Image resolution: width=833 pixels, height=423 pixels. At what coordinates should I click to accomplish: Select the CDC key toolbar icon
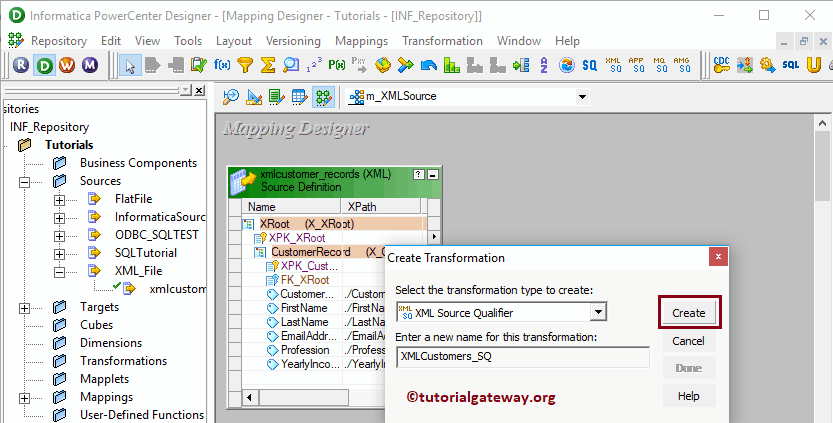click(721, 65)
